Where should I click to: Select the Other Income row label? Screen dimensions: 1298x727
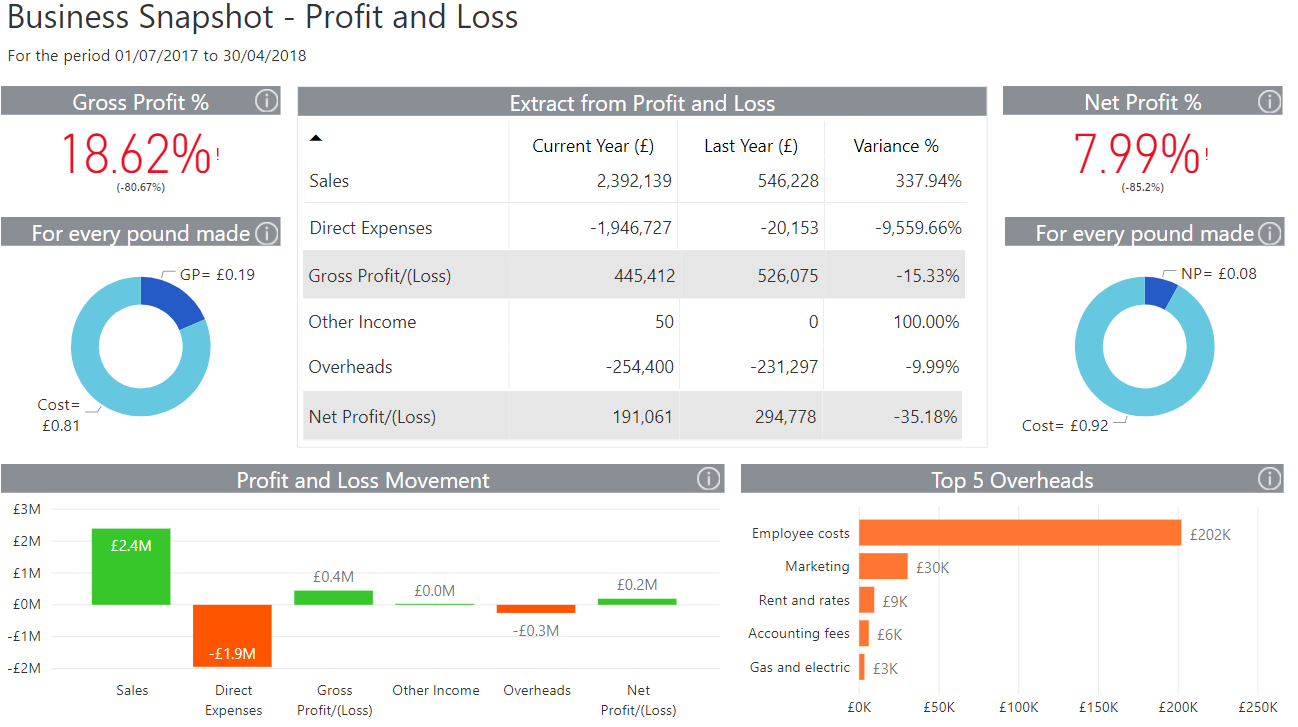pos(362,322)
